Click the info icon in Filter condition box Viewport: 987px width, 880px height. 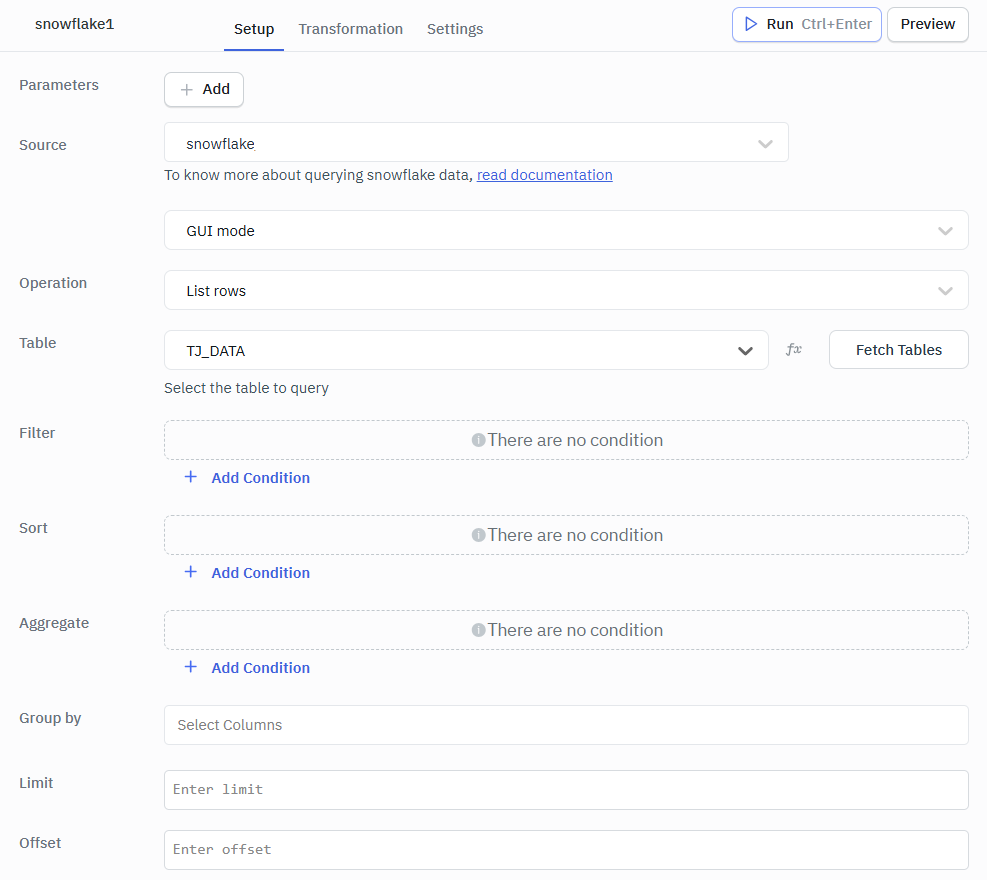tap(478, 440)
